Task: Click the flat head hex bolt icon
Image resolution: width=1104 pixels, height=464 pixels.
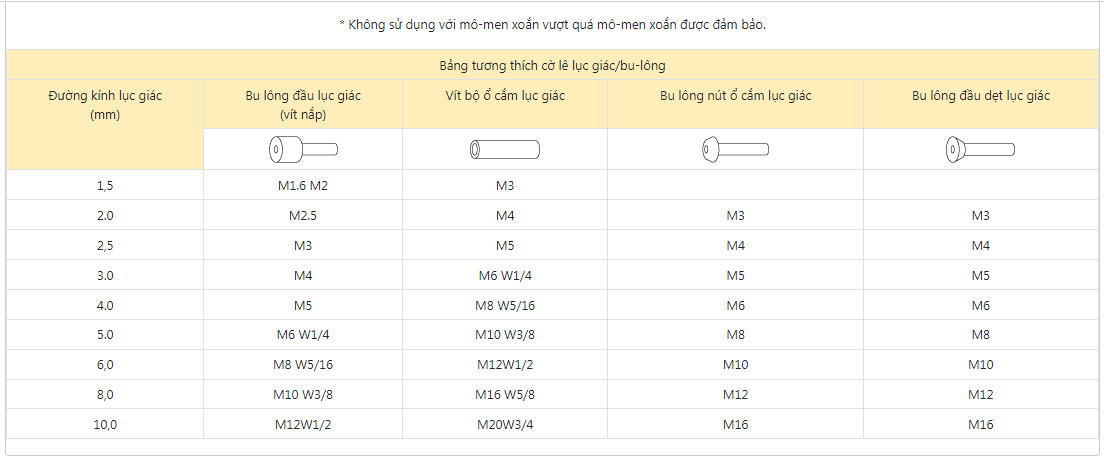Action: pyautogui.click(x=980, y=150)
